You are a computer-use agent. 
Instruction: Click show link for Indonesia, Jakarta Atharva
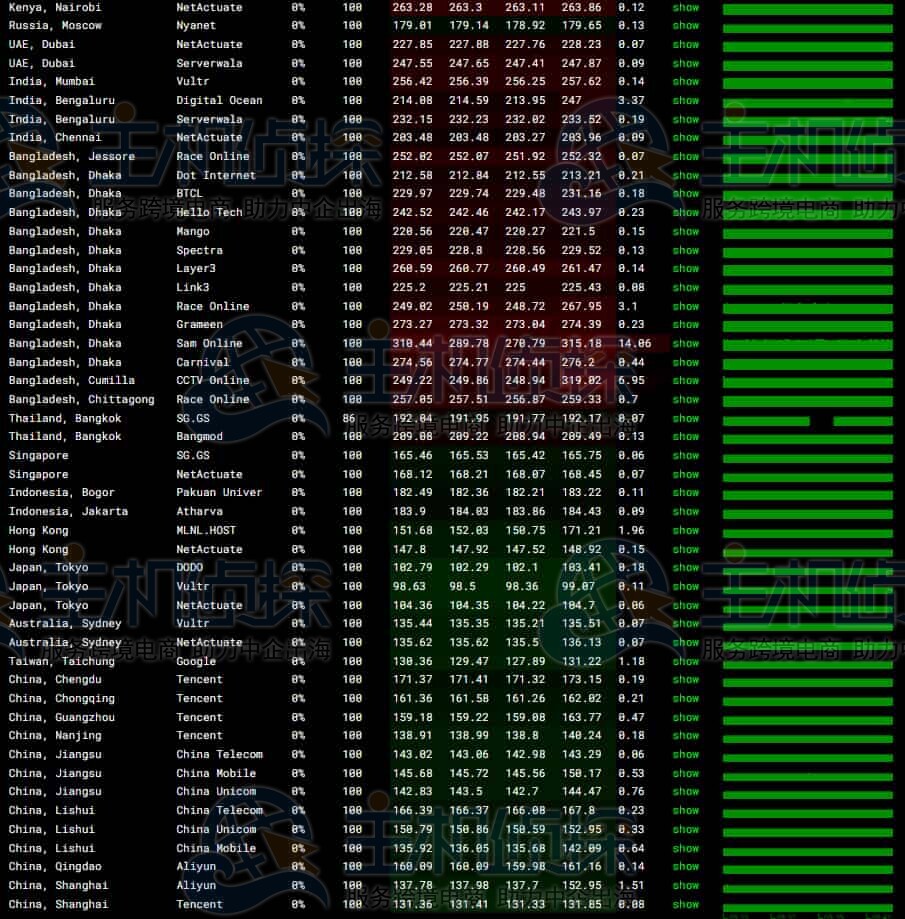tap(686, 512)
